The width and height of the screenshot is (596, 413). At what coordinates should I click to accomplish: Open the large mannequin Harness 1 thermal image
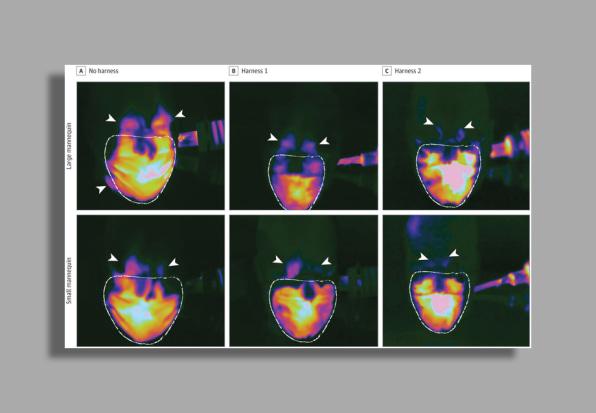tap(304, 146)
